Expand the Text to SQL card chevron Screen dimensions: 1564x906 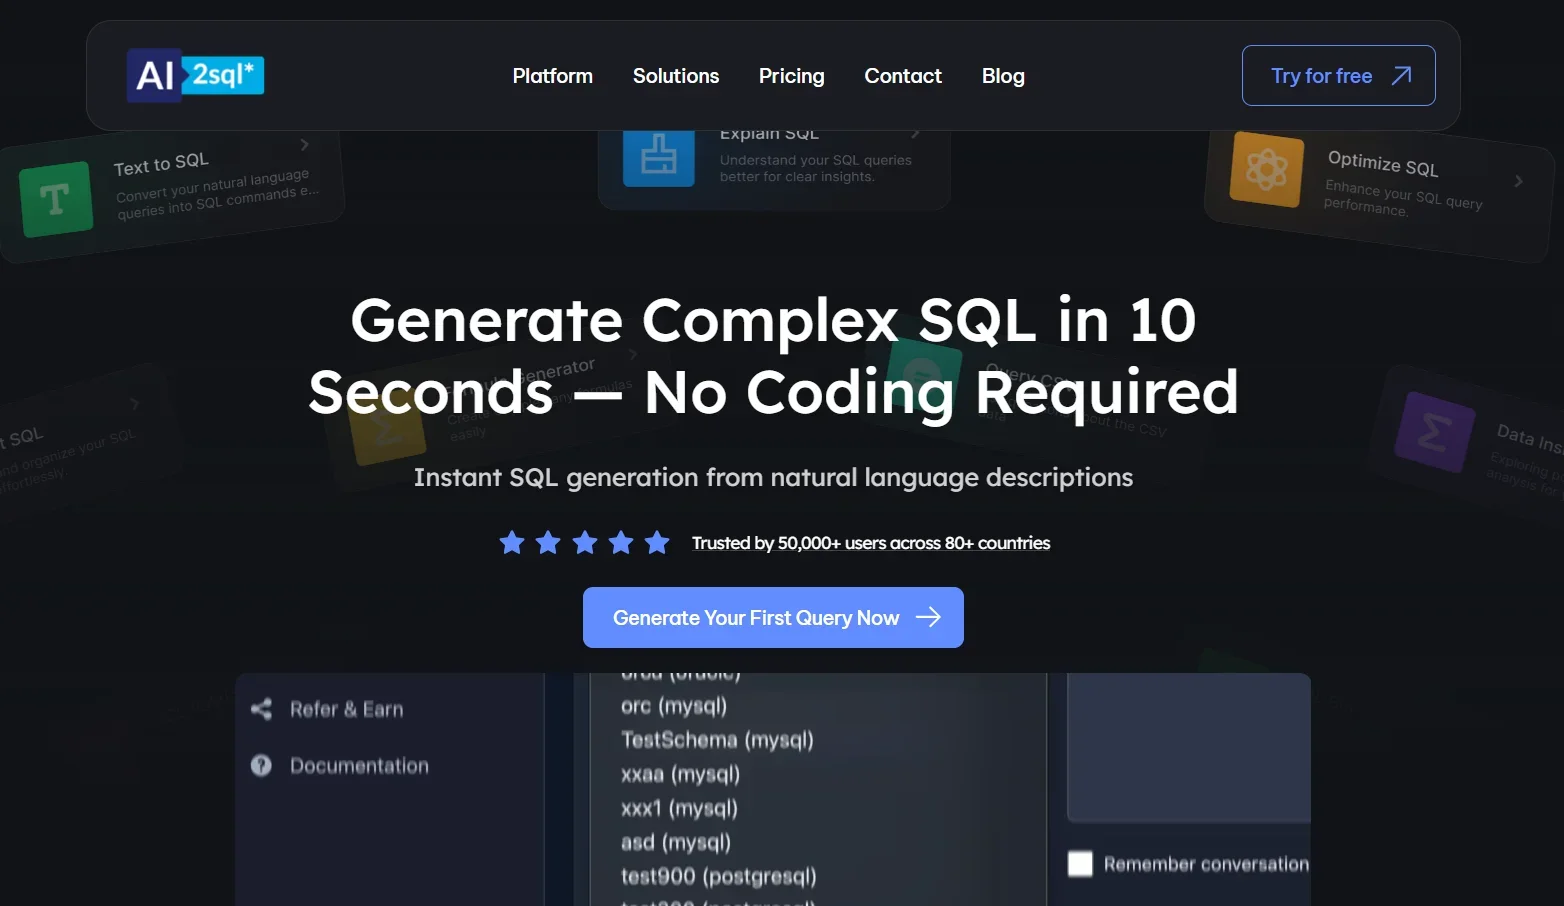pos(305,145)
